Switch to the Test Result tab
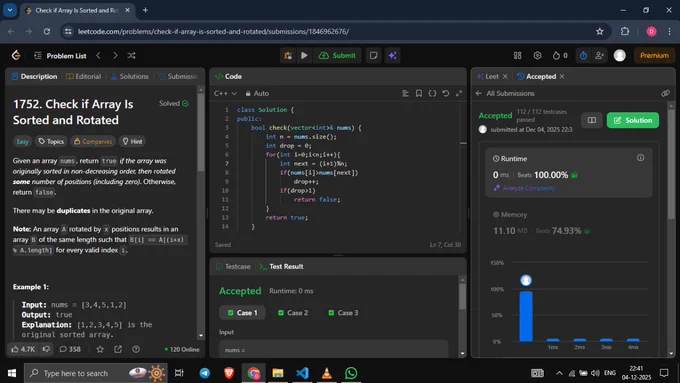 [281, 266]
